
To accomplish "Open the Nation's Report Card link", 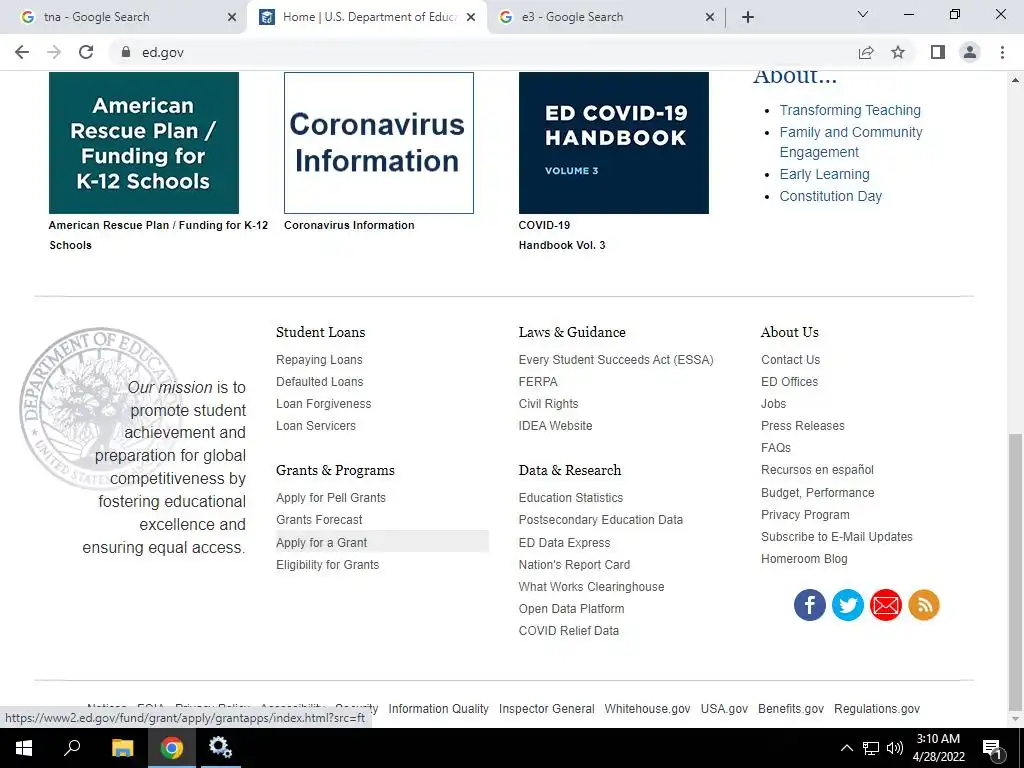I will click(x=574, y=564).
